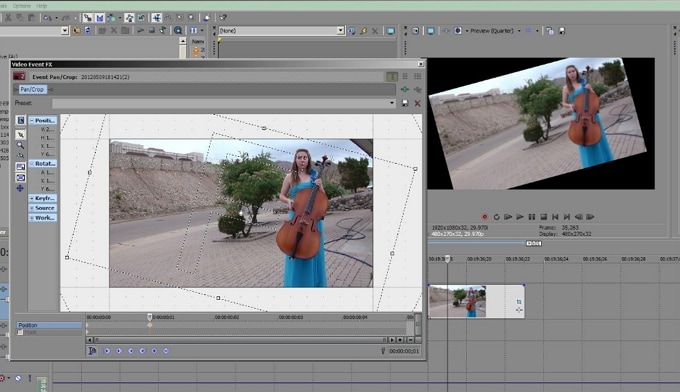Toggle Lock Aspect Ratio in Pan/Crop
This screenshot has width=680, height=392.
[x=20, y=167]
